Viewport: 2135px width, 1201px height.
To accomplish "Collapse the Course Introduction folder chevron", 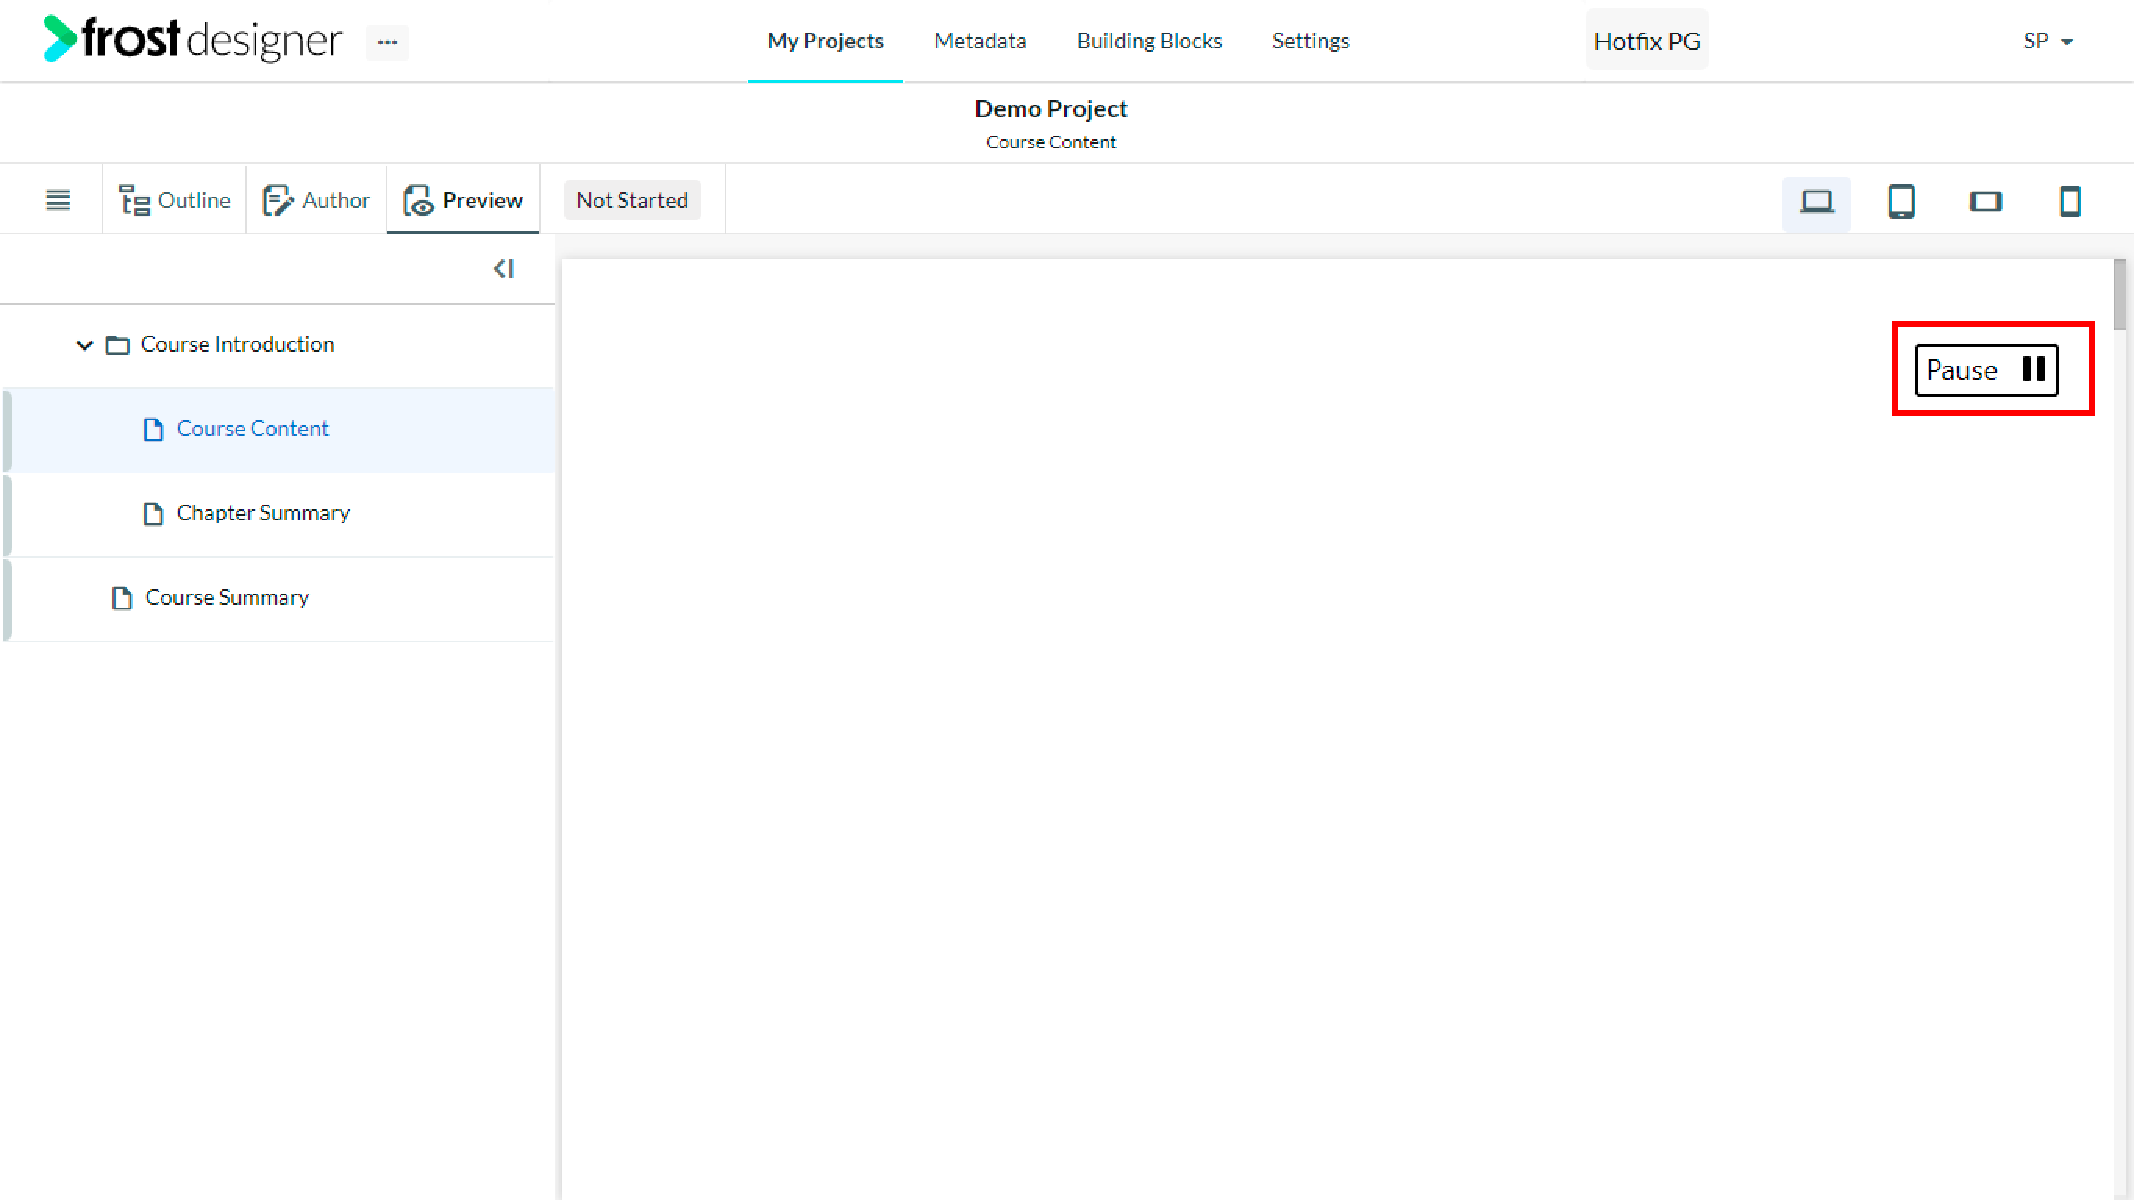I will coord(85,345).
